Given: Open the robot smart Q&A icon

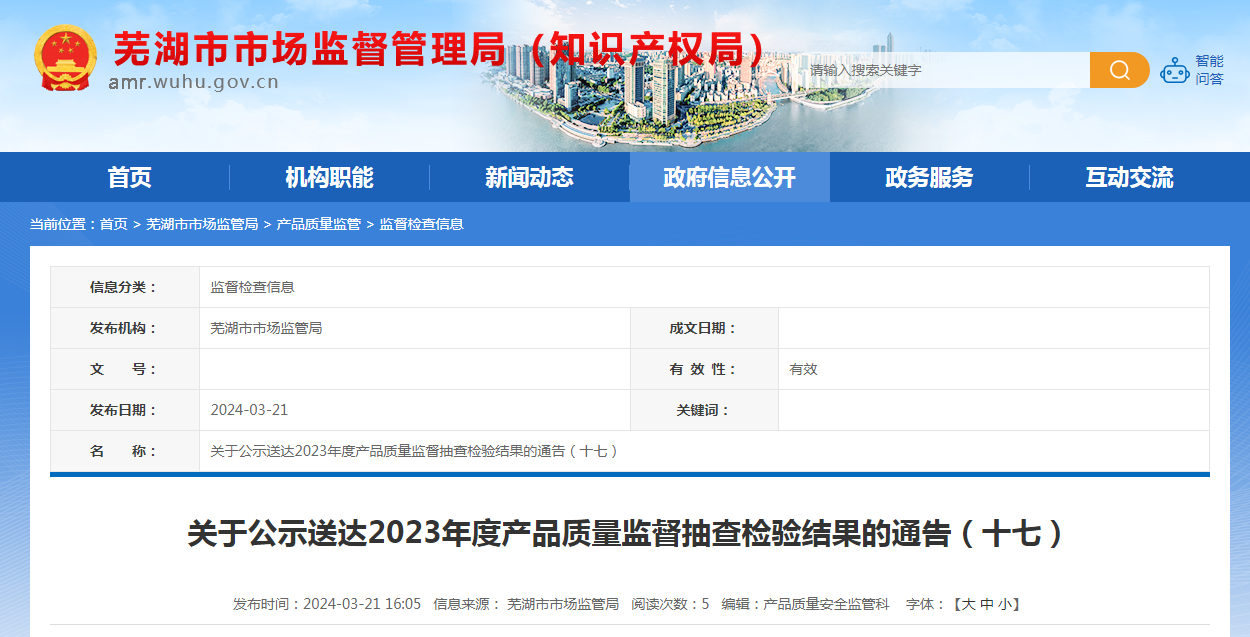Looking at the screenshot, I should tap(1175, 70).
